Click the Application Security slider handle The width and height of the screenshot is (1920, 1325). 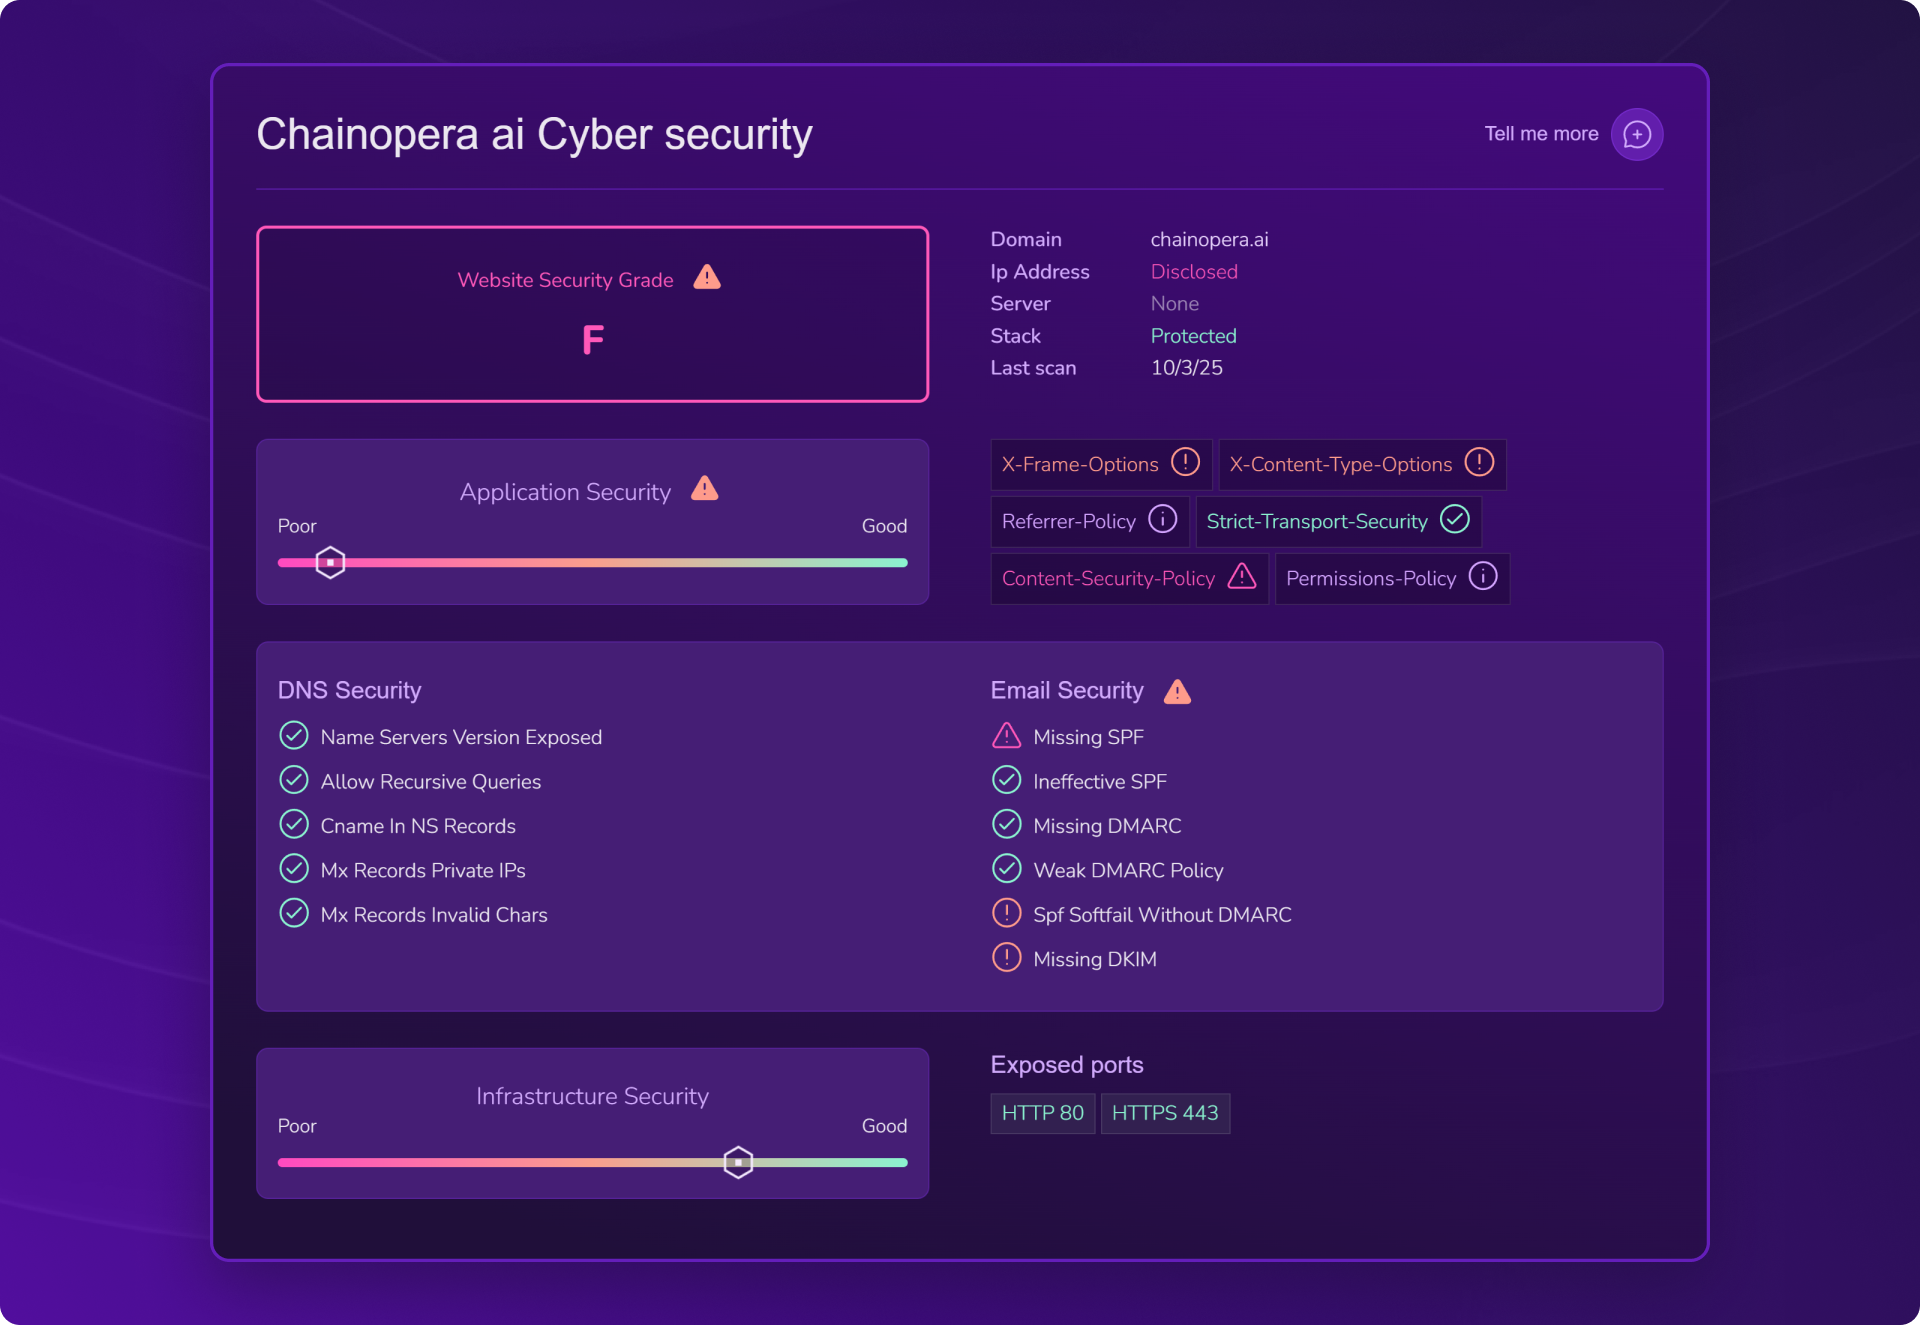pyautogui.click(x=330, y=562)
